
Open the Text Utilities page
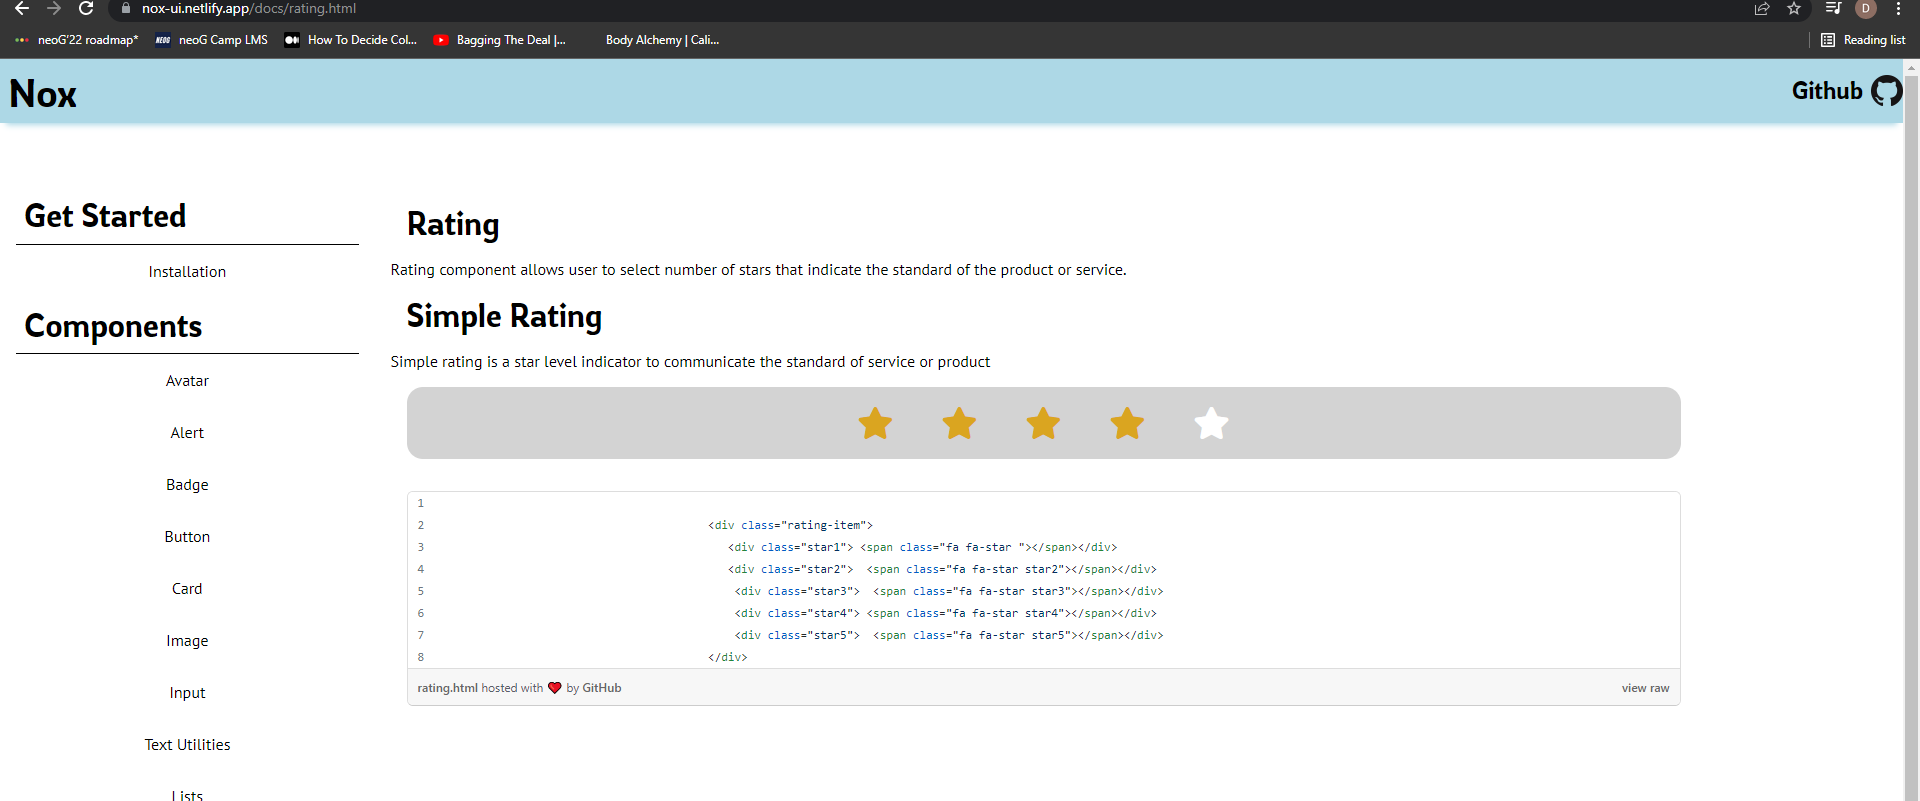[187, 745]
